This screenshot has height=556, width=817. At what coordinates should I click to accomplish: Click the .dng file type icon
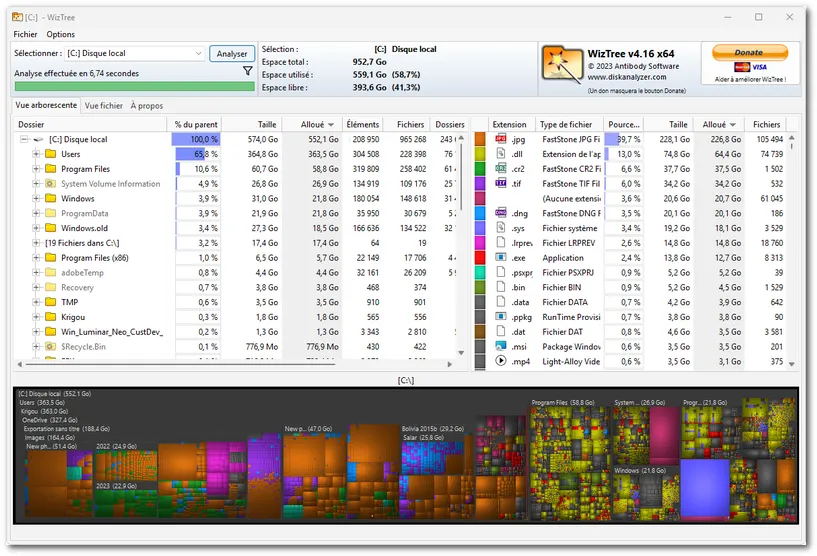(x=501, y=213)
